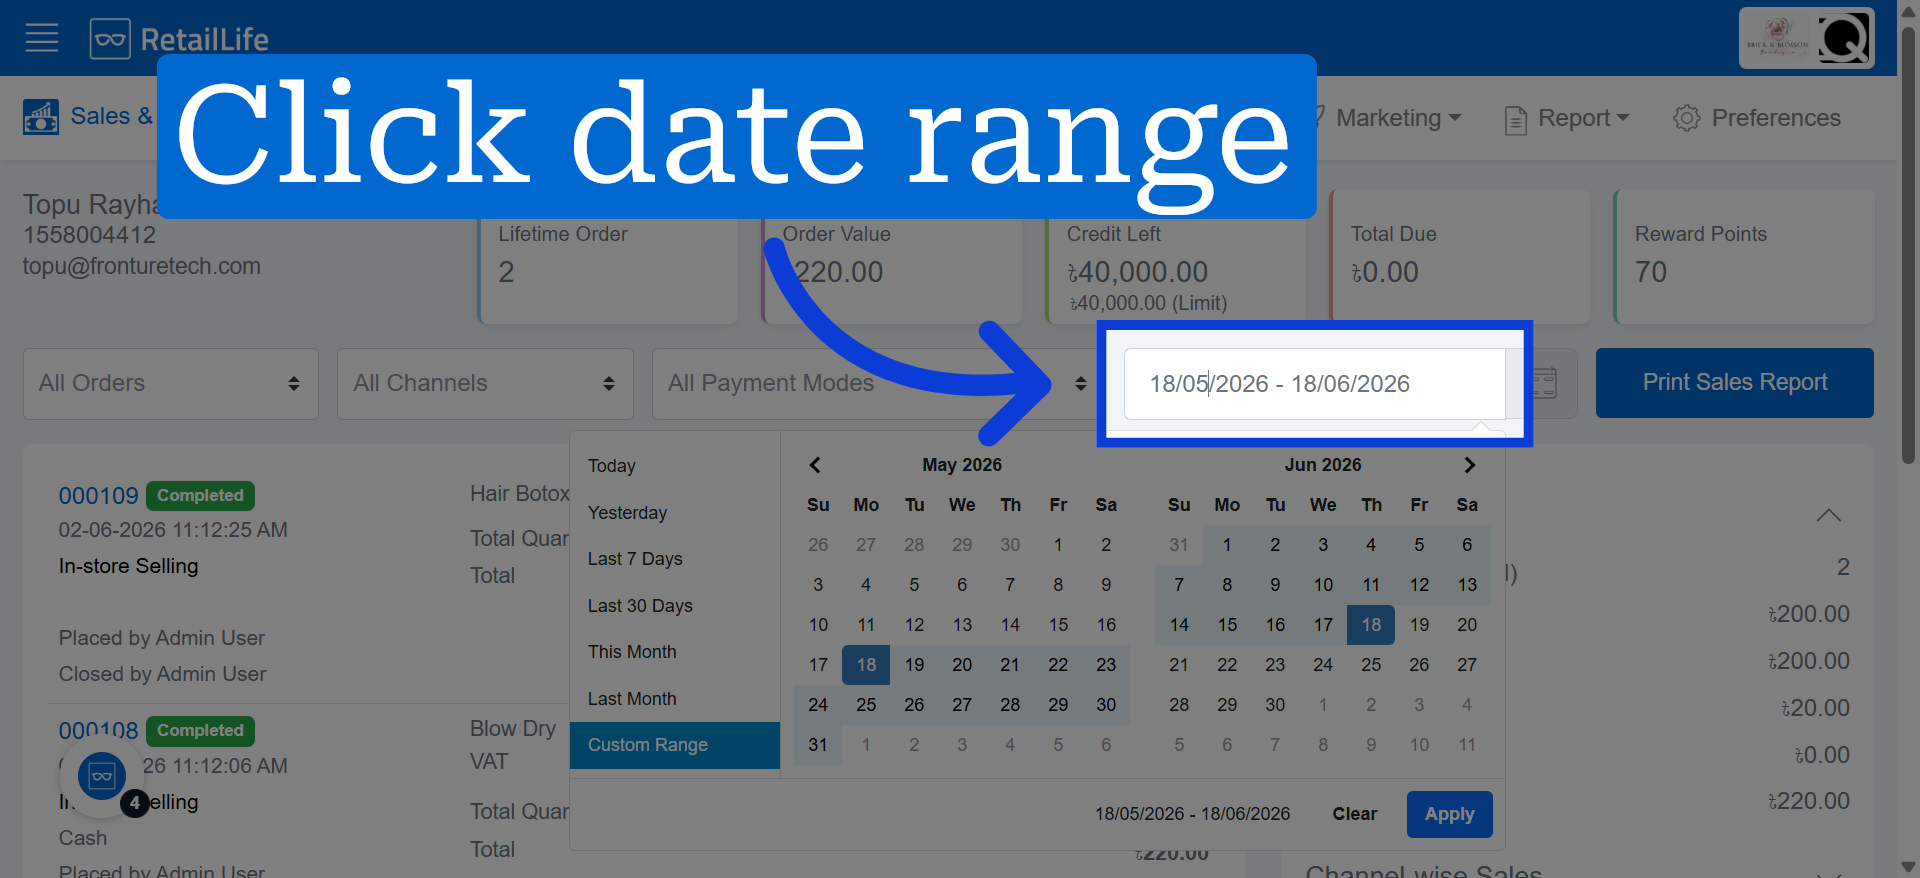Click the Sales module chart icon

tap(41, 117)
